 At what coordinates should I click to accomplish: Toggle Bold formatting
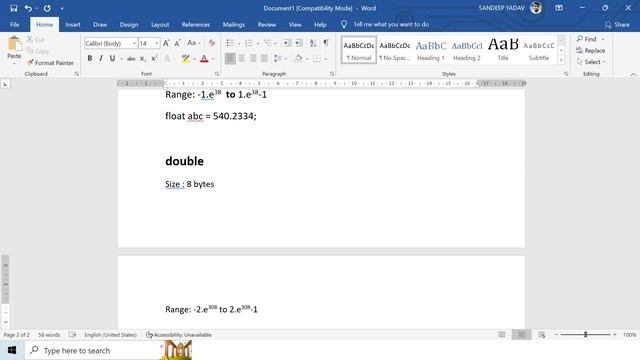pyautogui.click(x=90, y=59)
